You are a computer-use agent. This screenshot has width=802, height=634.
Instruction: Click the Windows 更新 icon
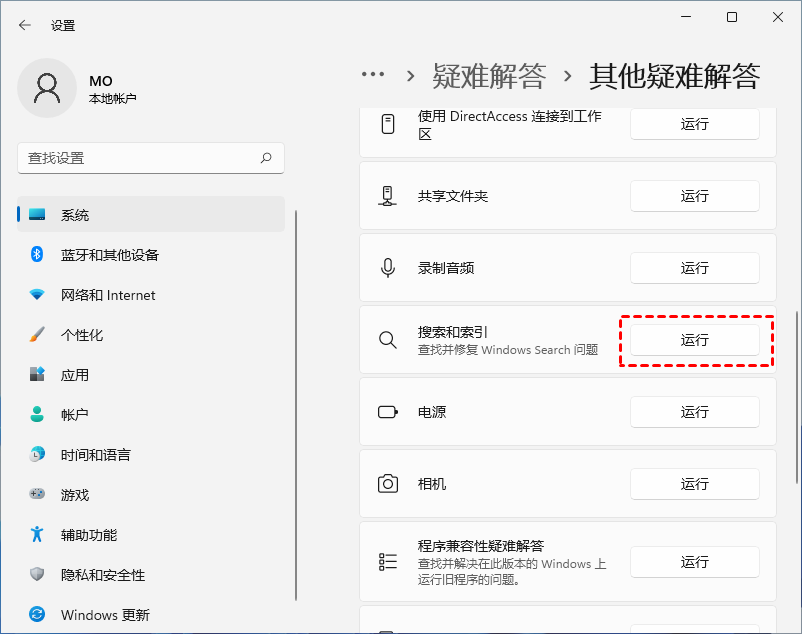coord(35,614)
